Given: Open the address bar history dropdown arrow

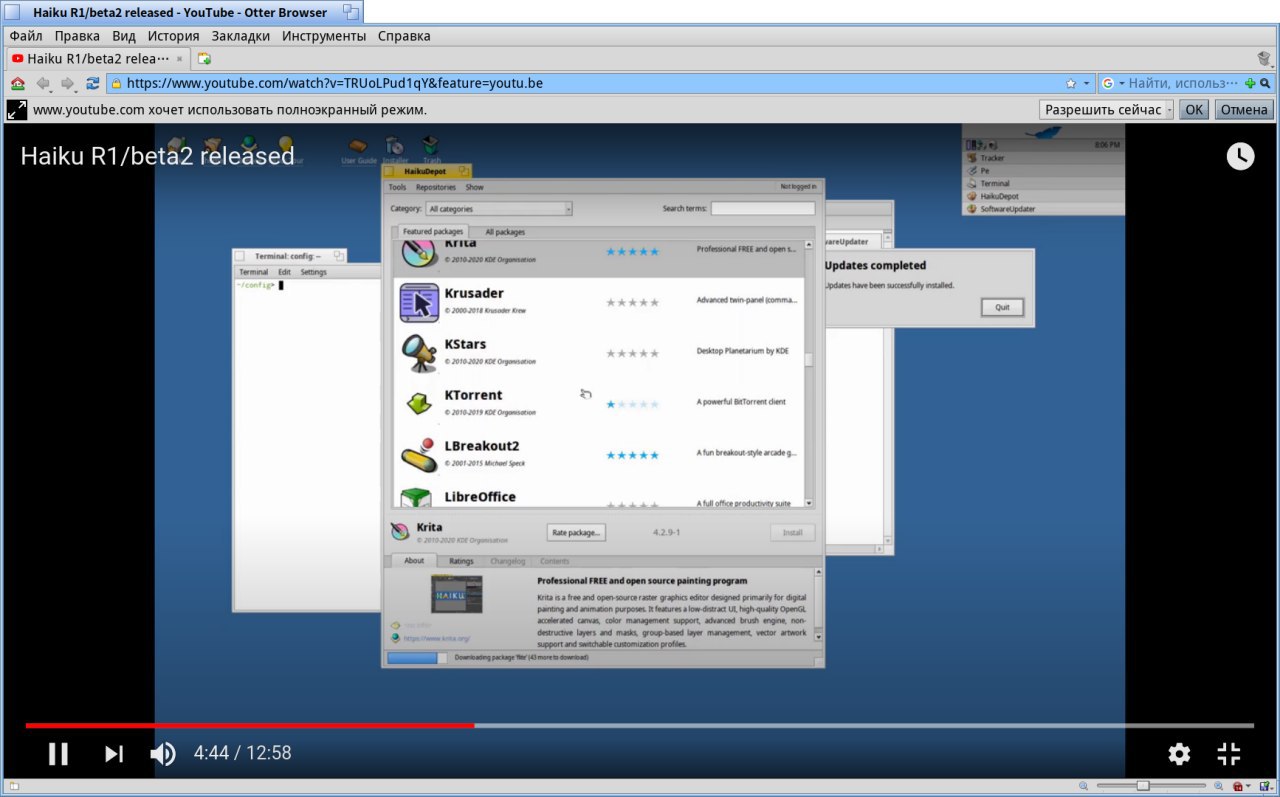Looking at the screenshot, I should point(1086,84).
